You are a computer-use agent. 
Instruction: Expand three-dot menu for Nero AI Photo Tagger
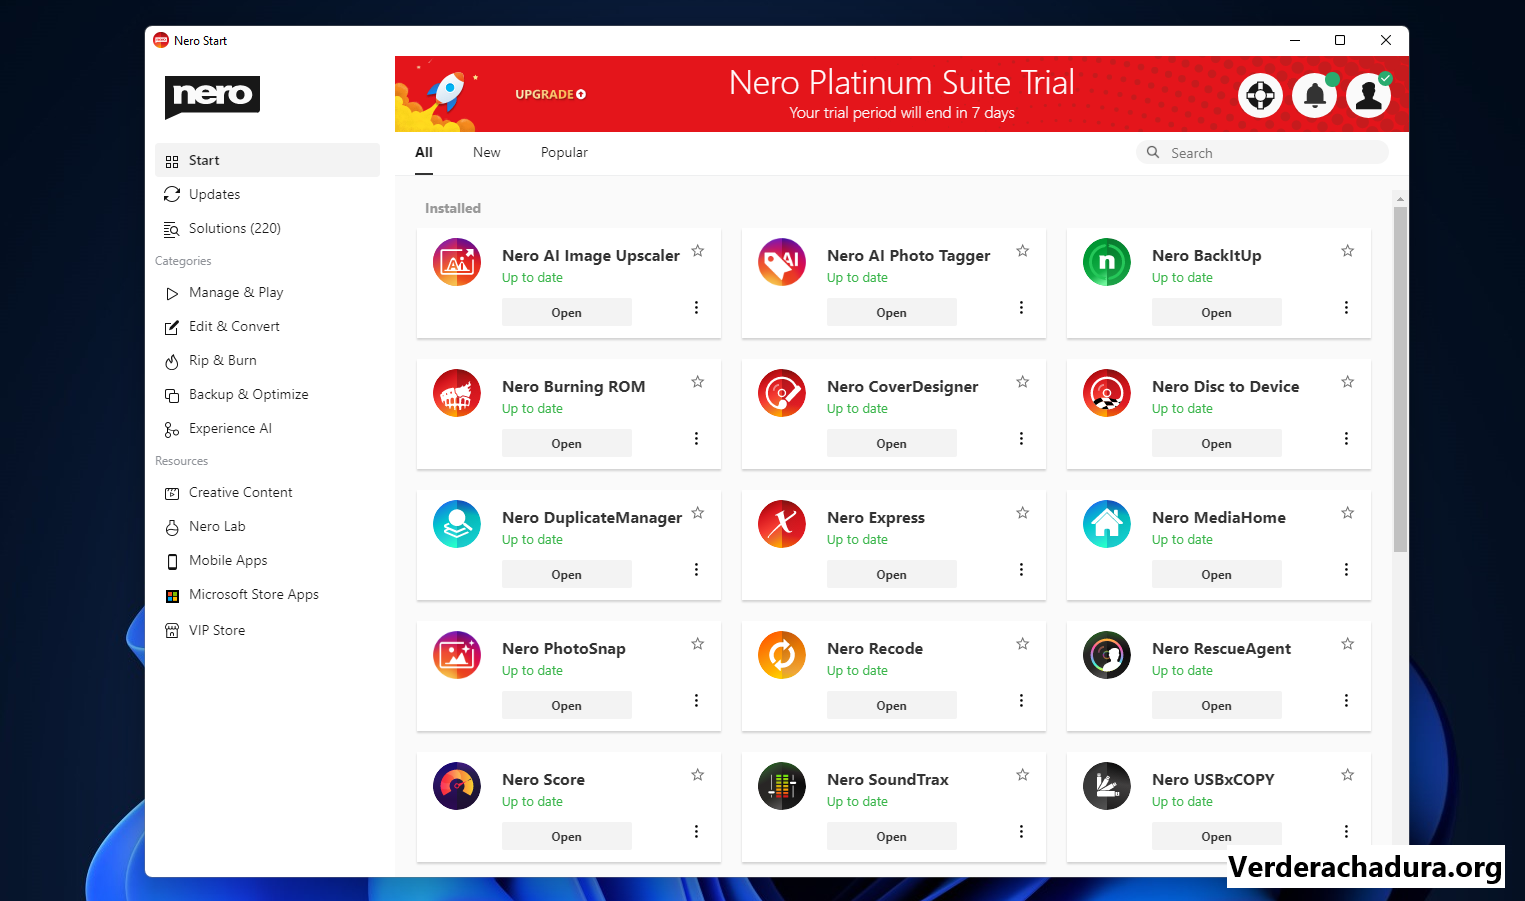(x=1022, y=307)
